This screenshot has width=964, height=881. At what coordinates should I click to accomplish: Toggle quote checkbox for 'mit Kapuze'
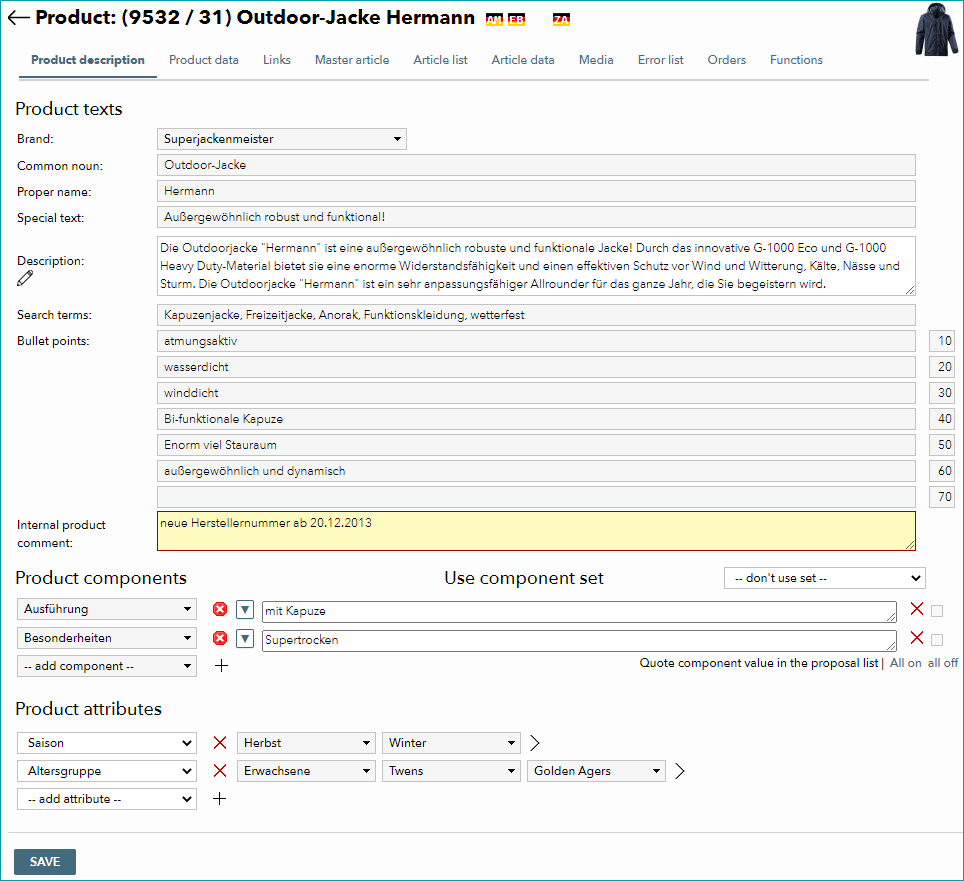937,611
